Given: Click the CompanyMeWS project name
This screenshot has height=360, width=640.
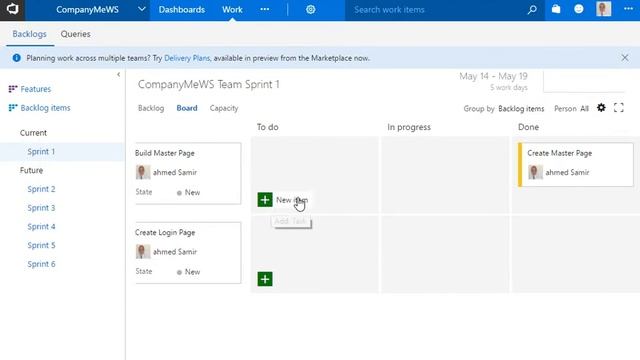Looking at the screenshot, I should [87, 10].
